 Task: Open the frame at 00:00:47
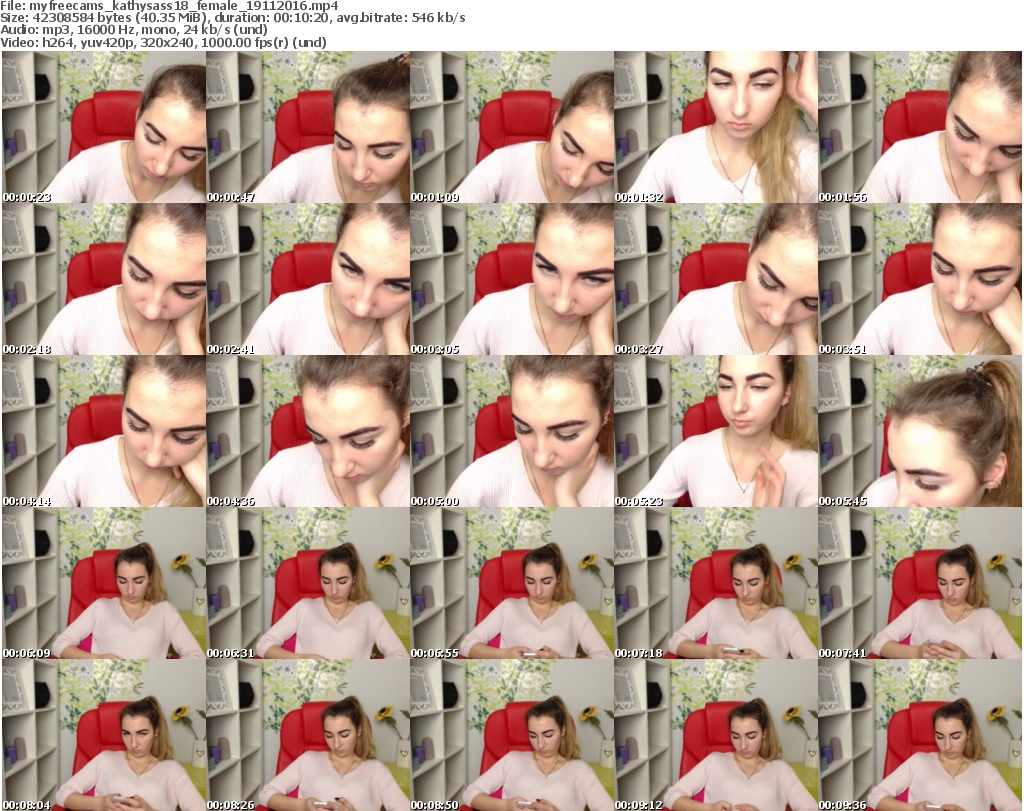308,127
